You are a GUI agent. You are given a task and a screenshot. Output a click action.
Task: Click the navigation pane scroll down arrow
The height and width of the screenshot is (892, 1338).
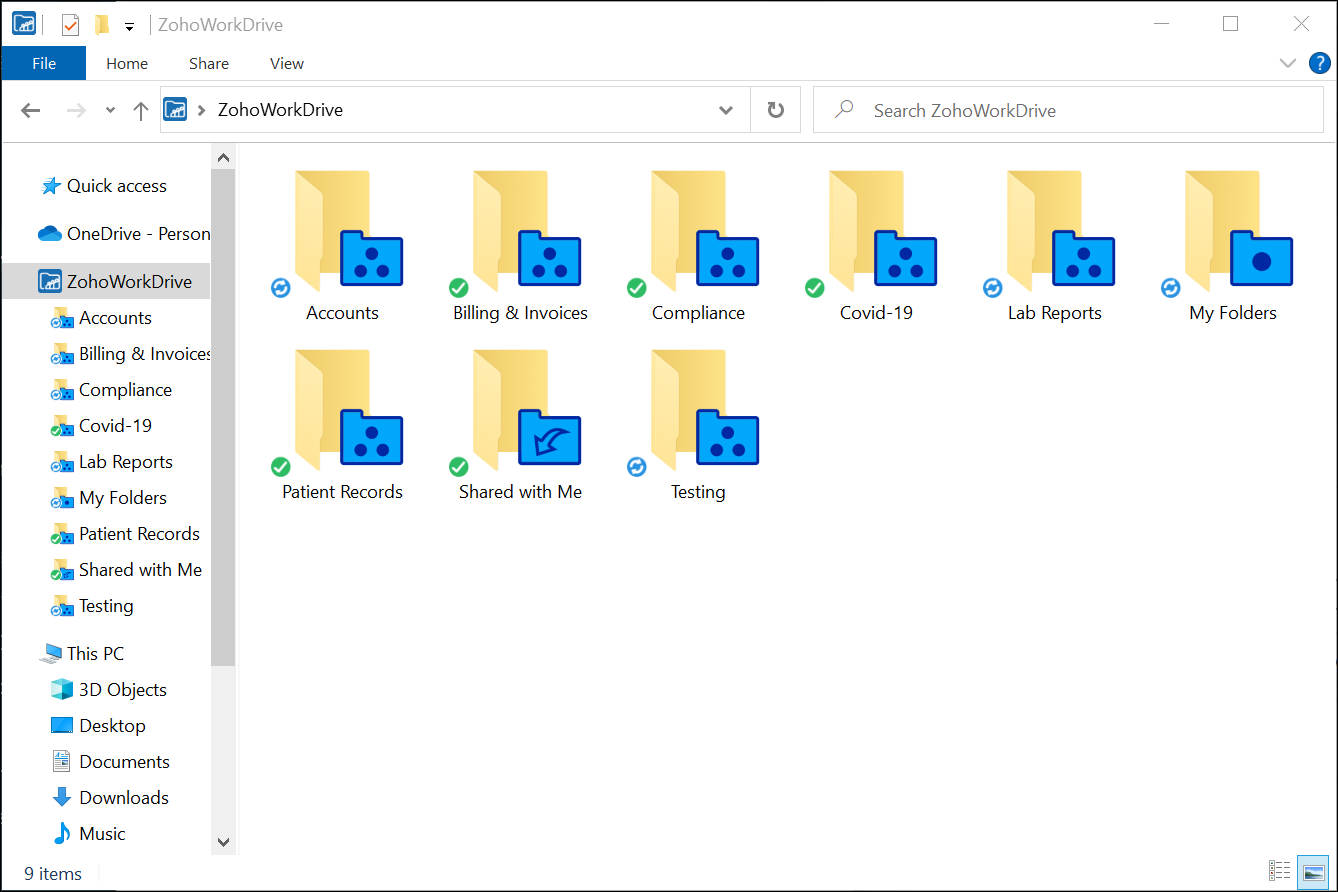click(x=223, y=843)
